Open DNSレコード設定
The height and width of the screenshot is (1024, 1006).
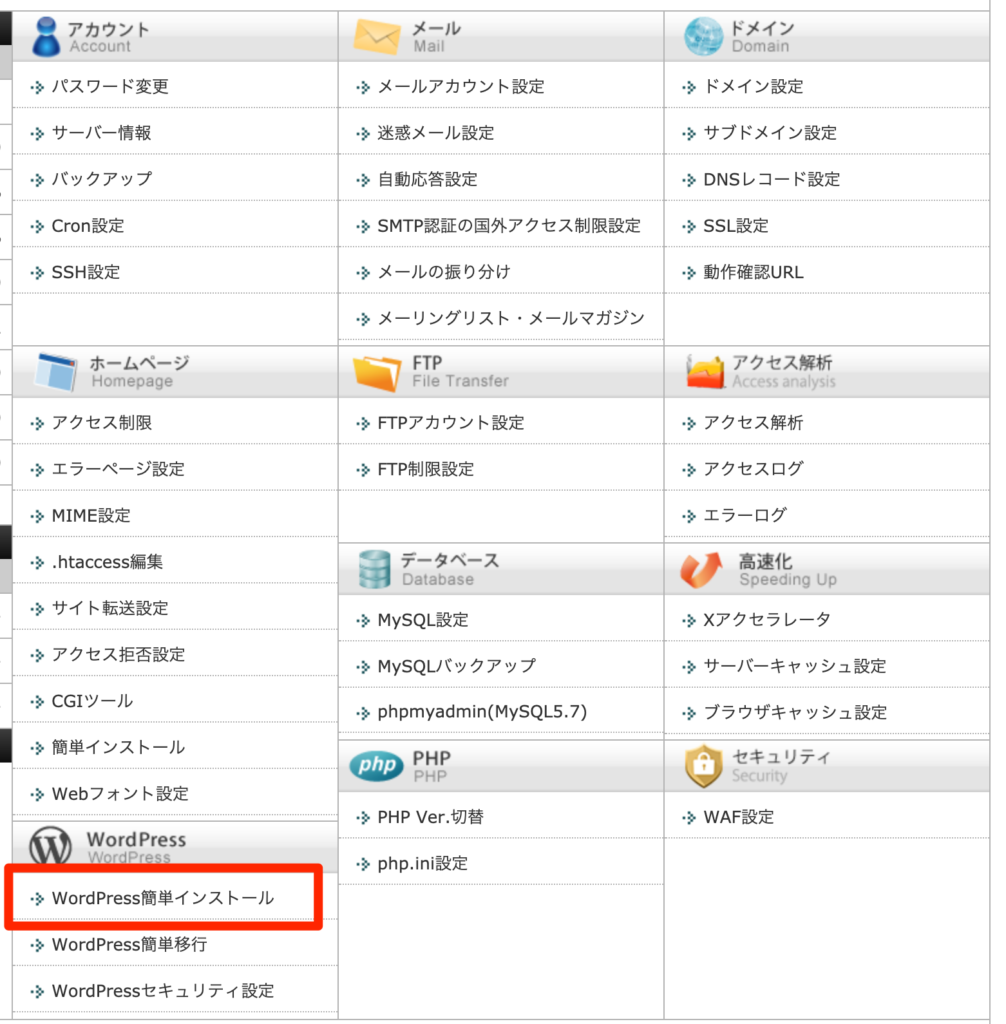click(x=771, y=179)
